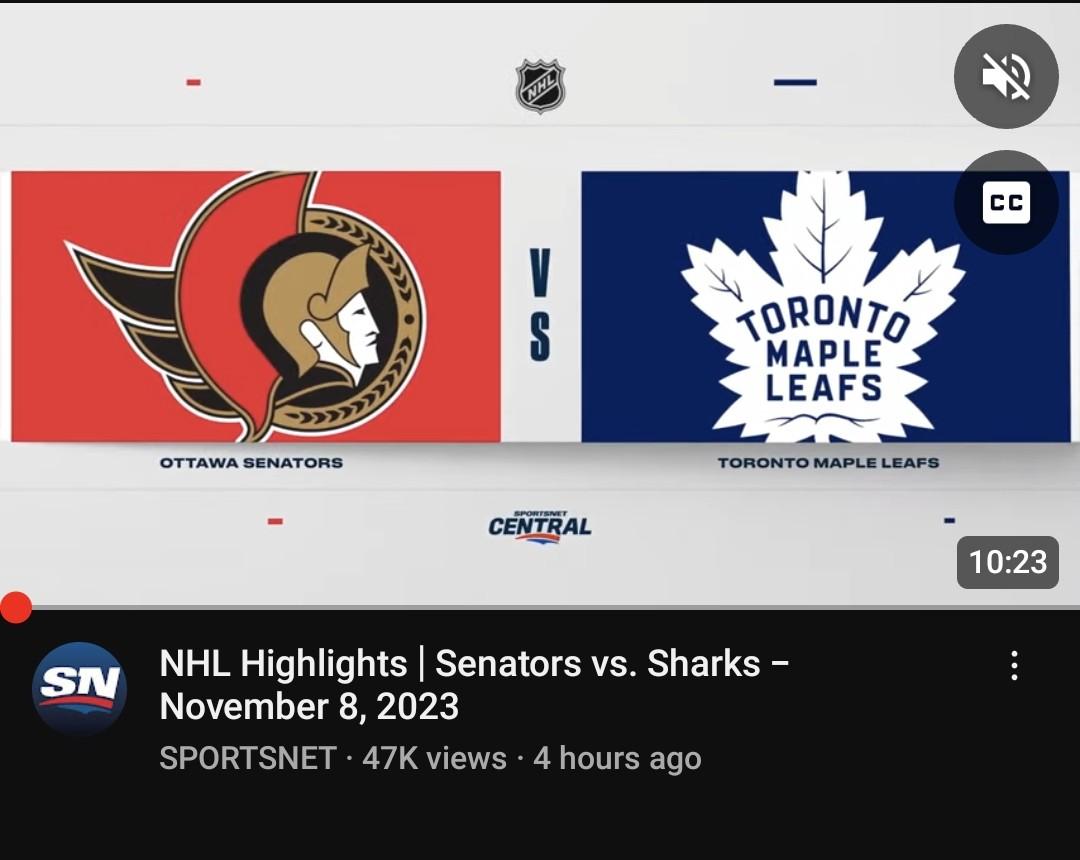Click the blue dash above the Maple Leafs panel

(795, 82)
